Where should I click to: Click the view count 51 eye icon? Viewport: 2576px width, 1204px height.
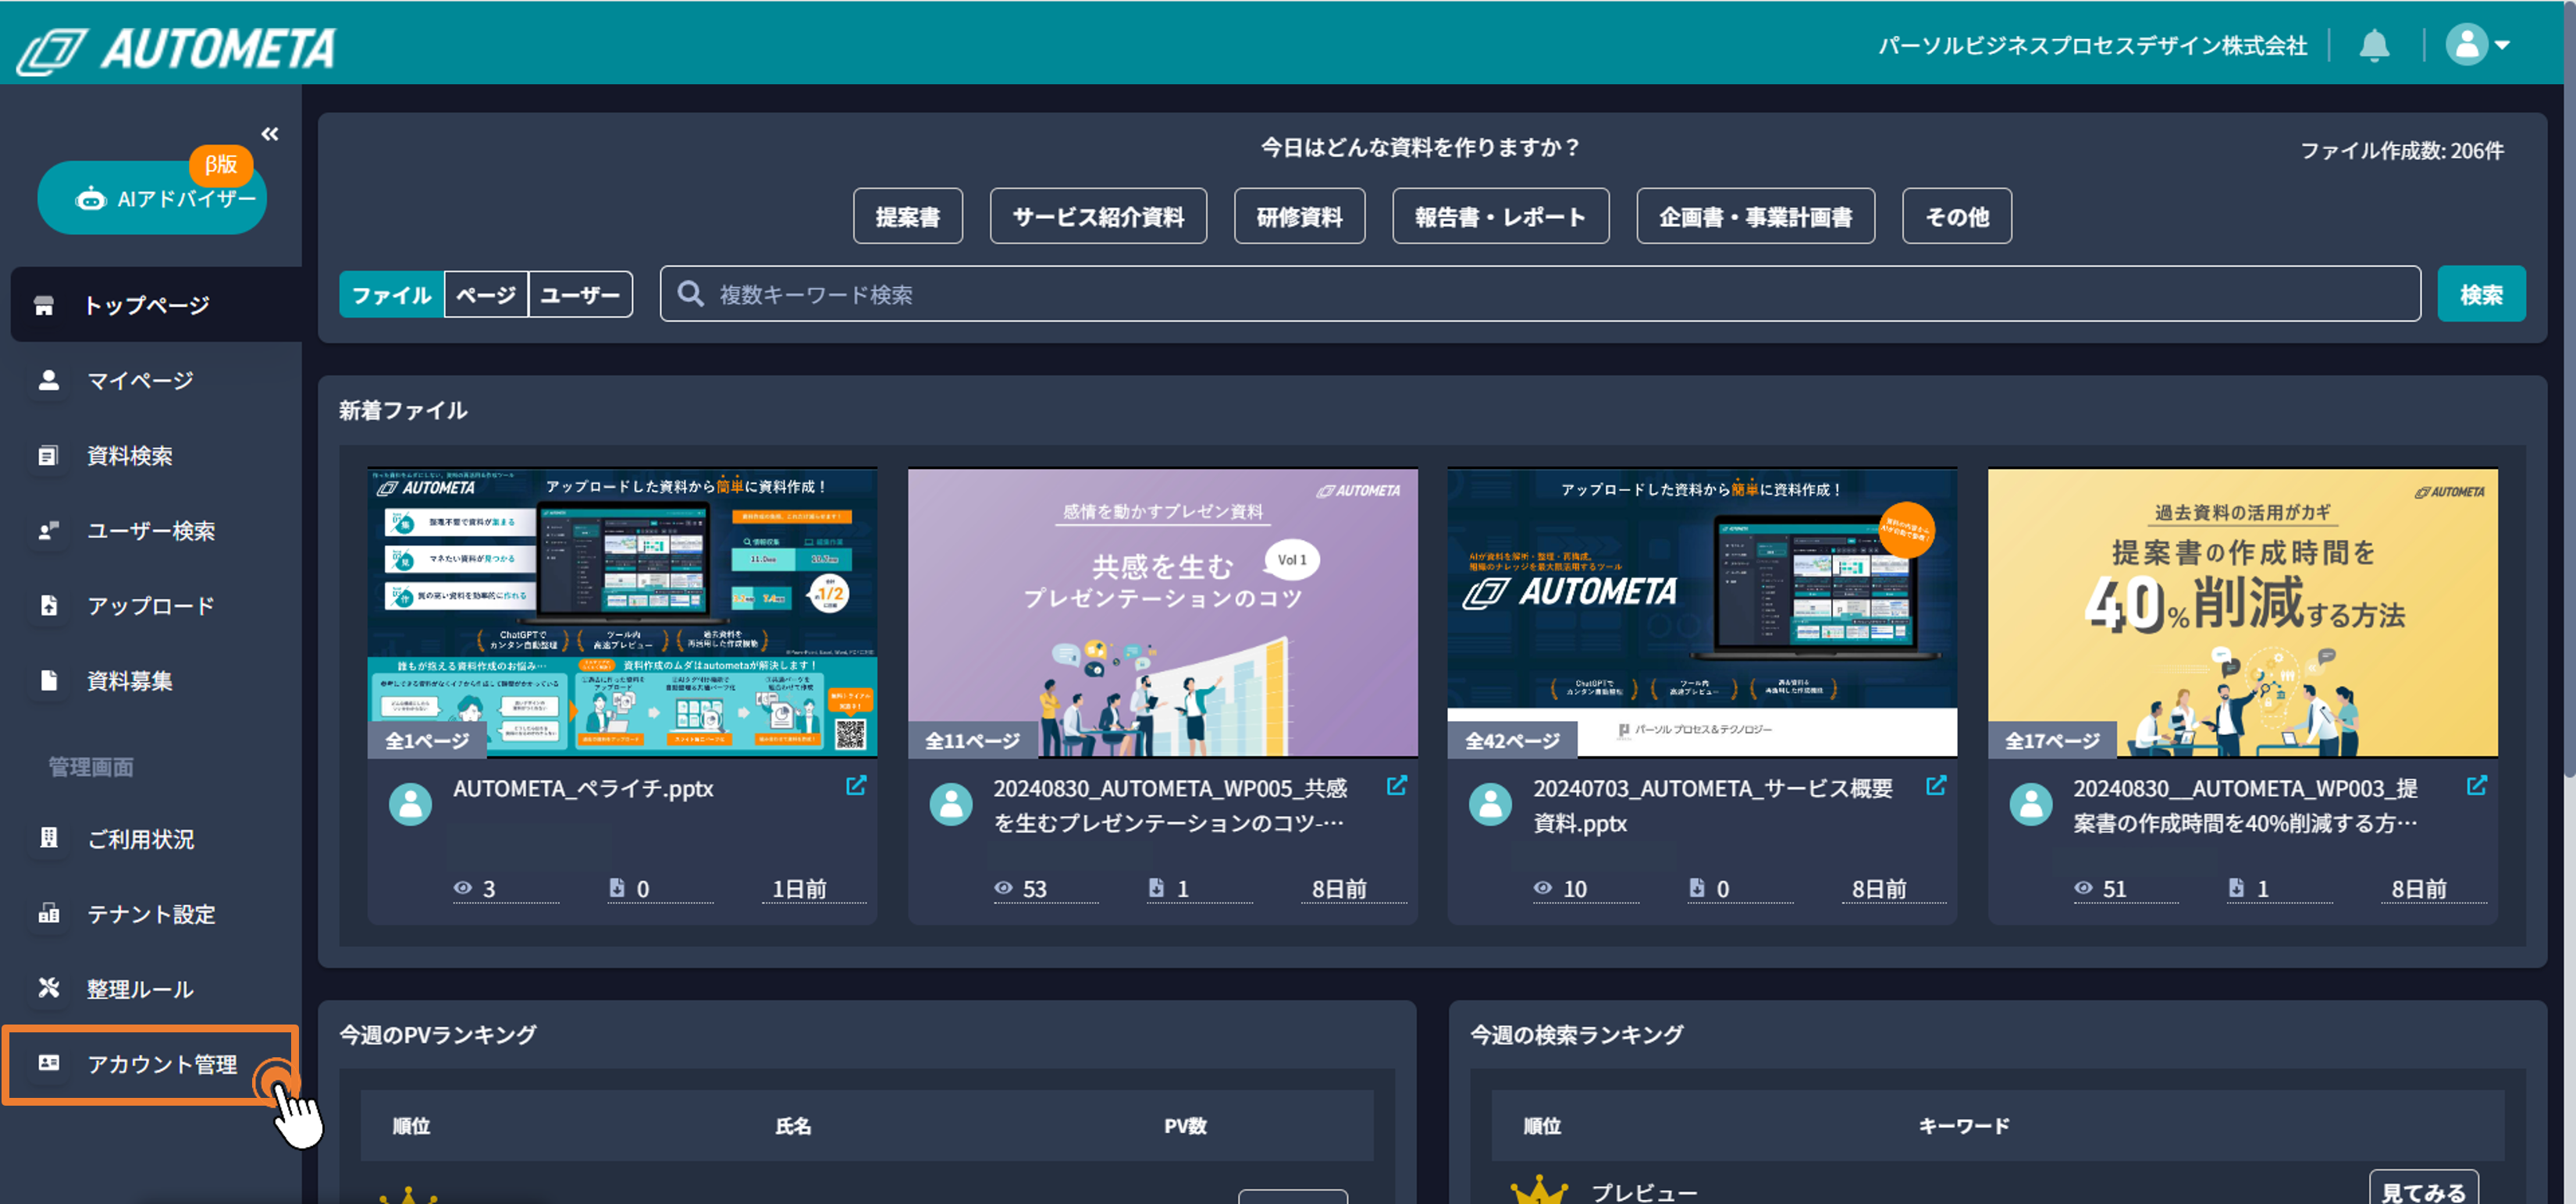[x=2083, y=888]
